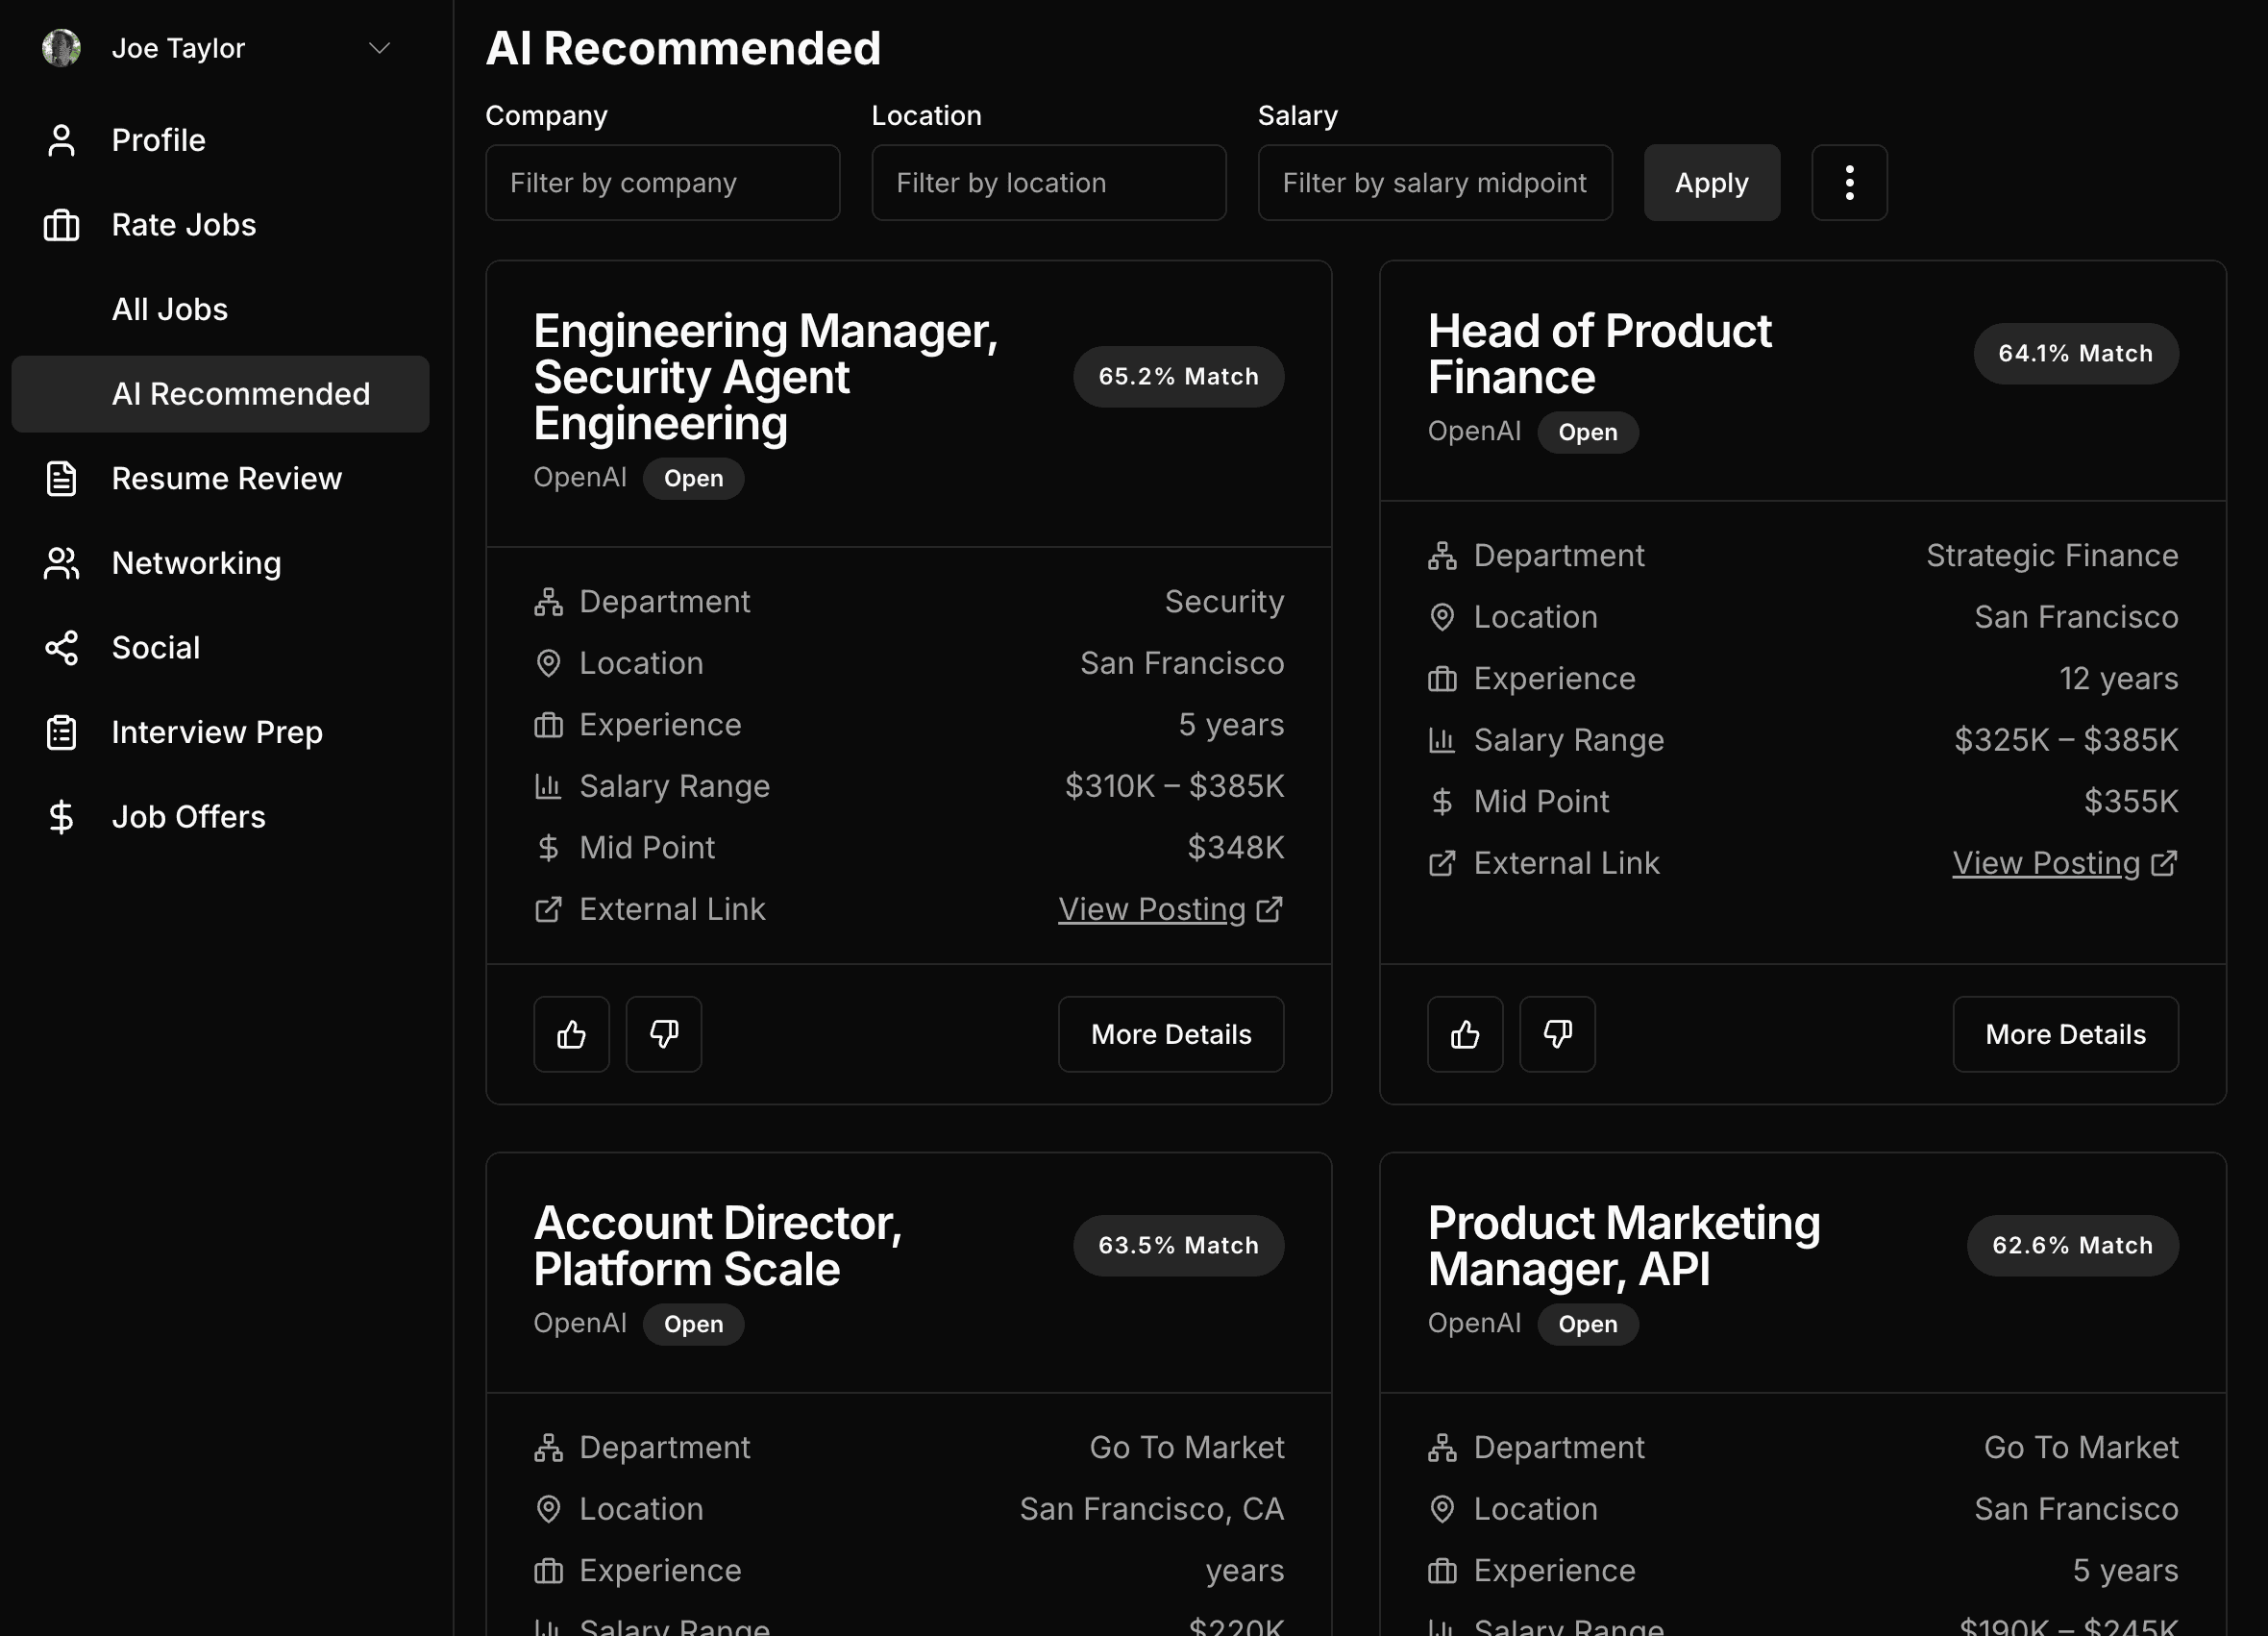
Task: Select AI Recommended in the sidebar
Action: coord(240,394)
